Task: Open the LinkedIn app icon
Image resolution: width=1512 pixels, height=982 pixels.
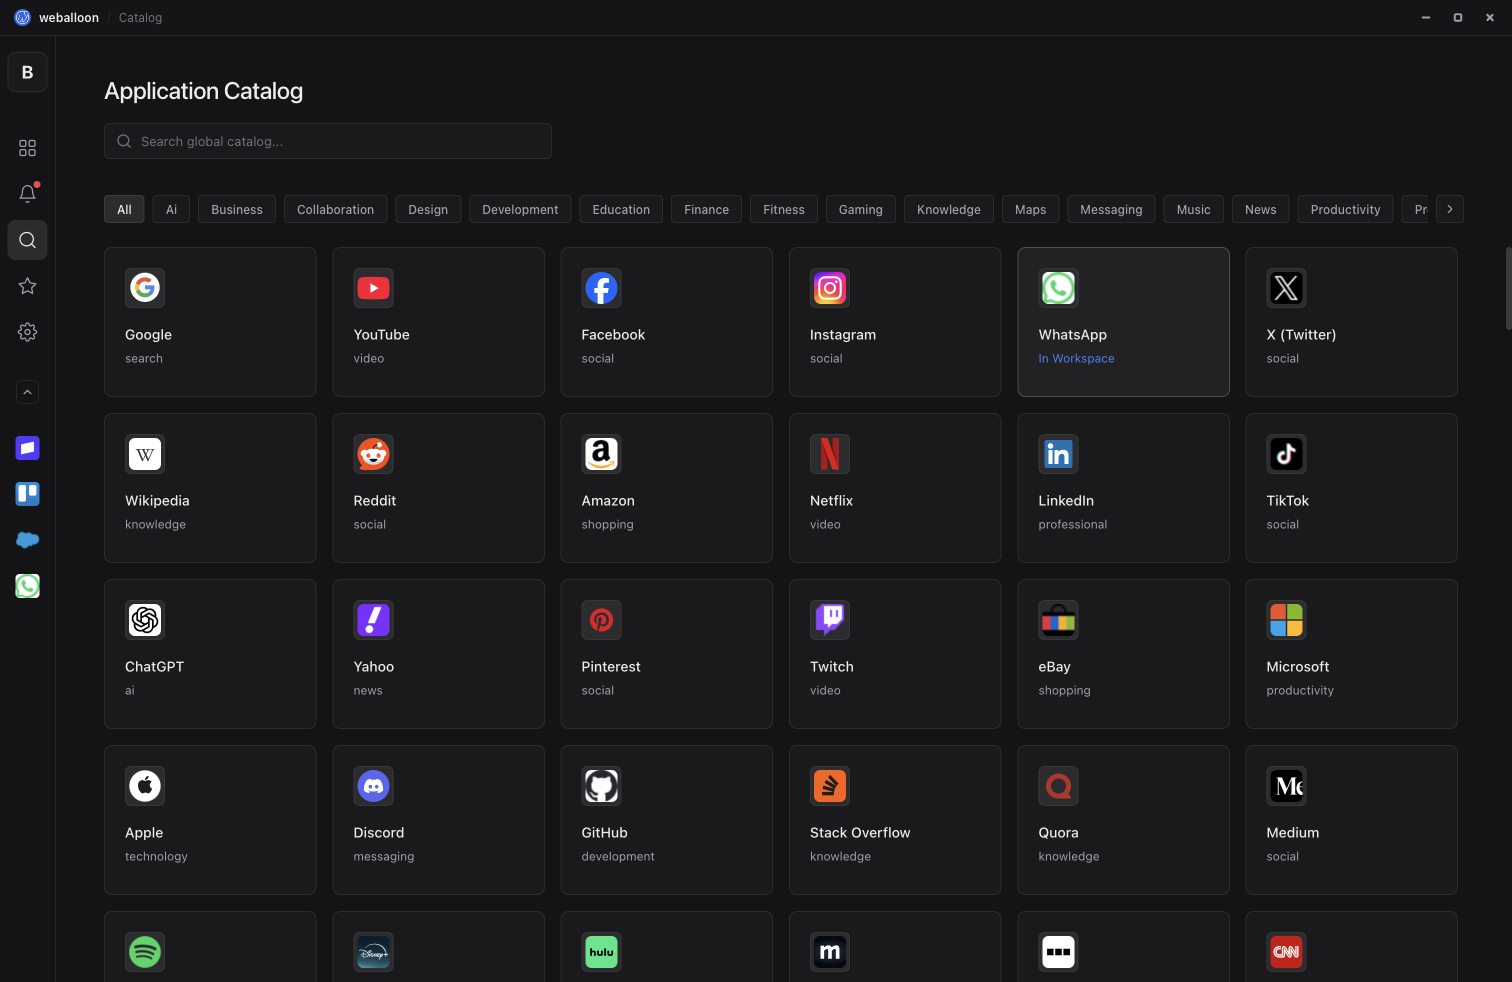Action: click(x=1058, y=454)
